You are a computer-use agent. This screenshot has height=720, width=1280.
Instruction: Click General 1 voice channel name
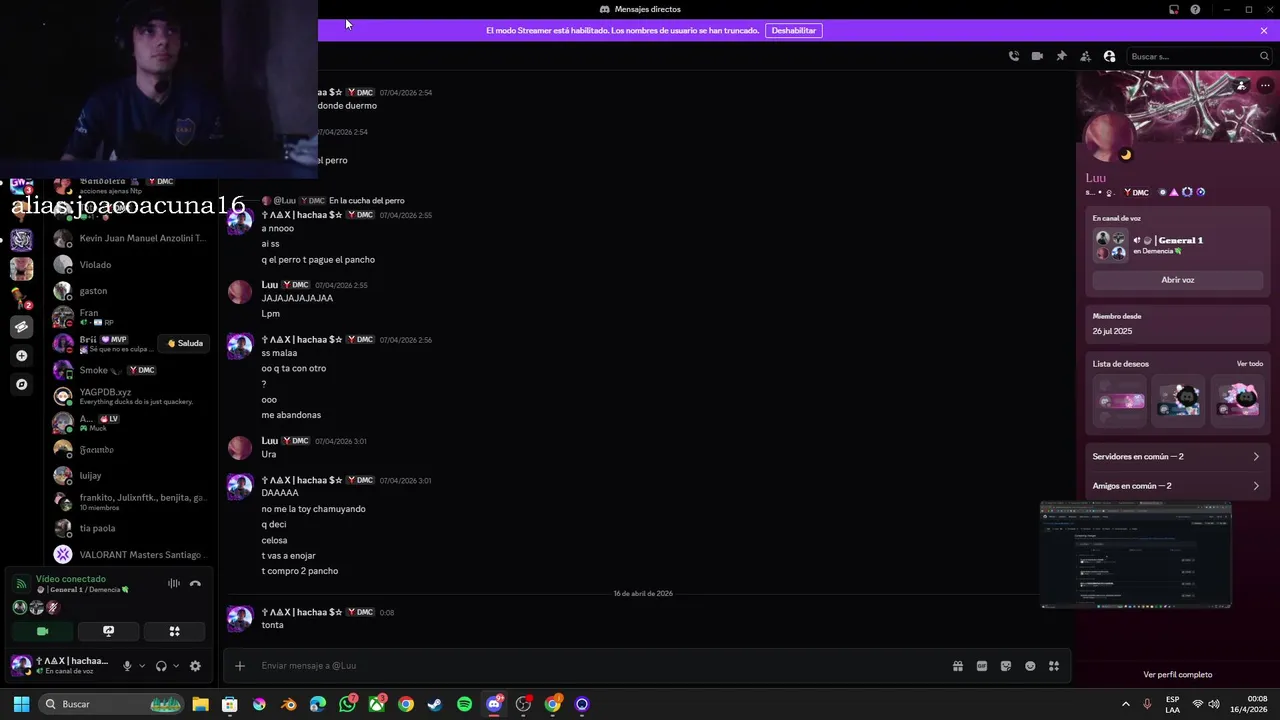(x=1180, y=240)
